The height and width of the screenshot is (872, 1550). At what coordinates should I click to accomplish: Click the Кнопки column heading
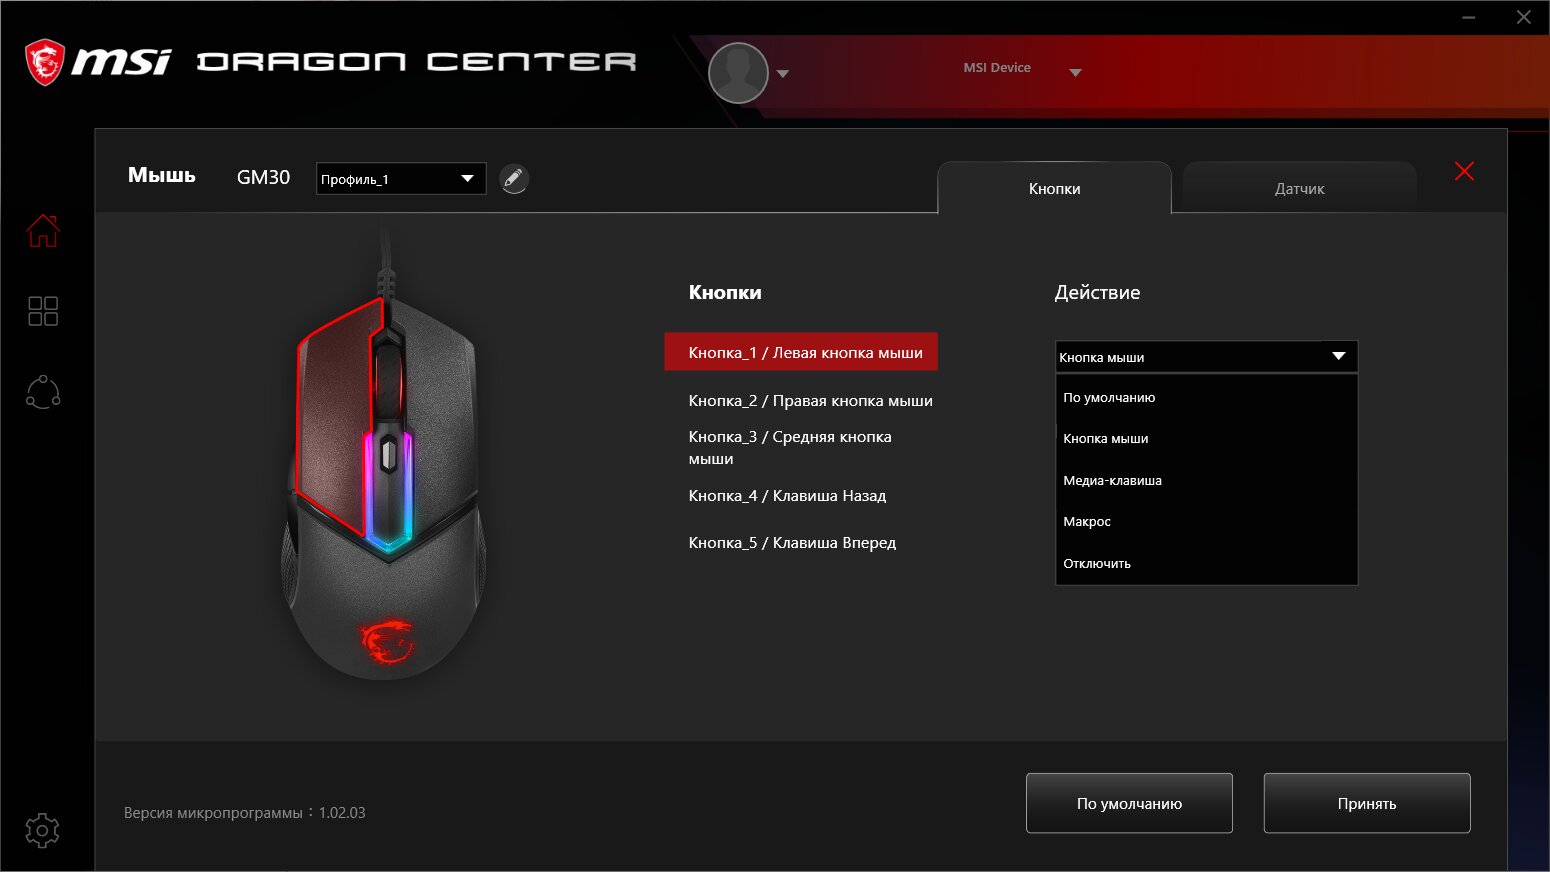(725, 293)
